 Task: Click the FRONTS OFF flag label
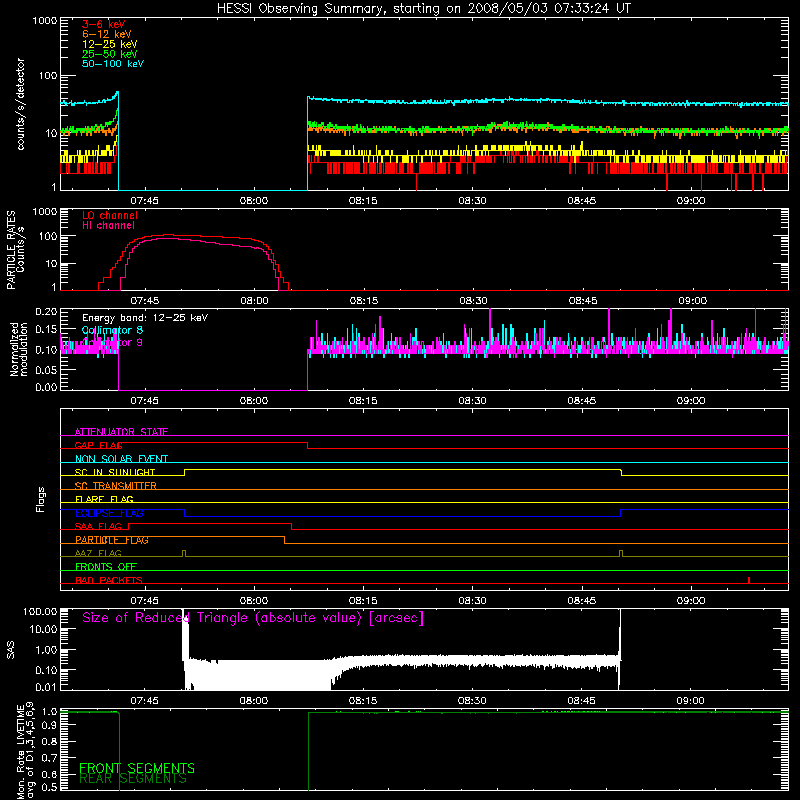[x=106, y=566]
